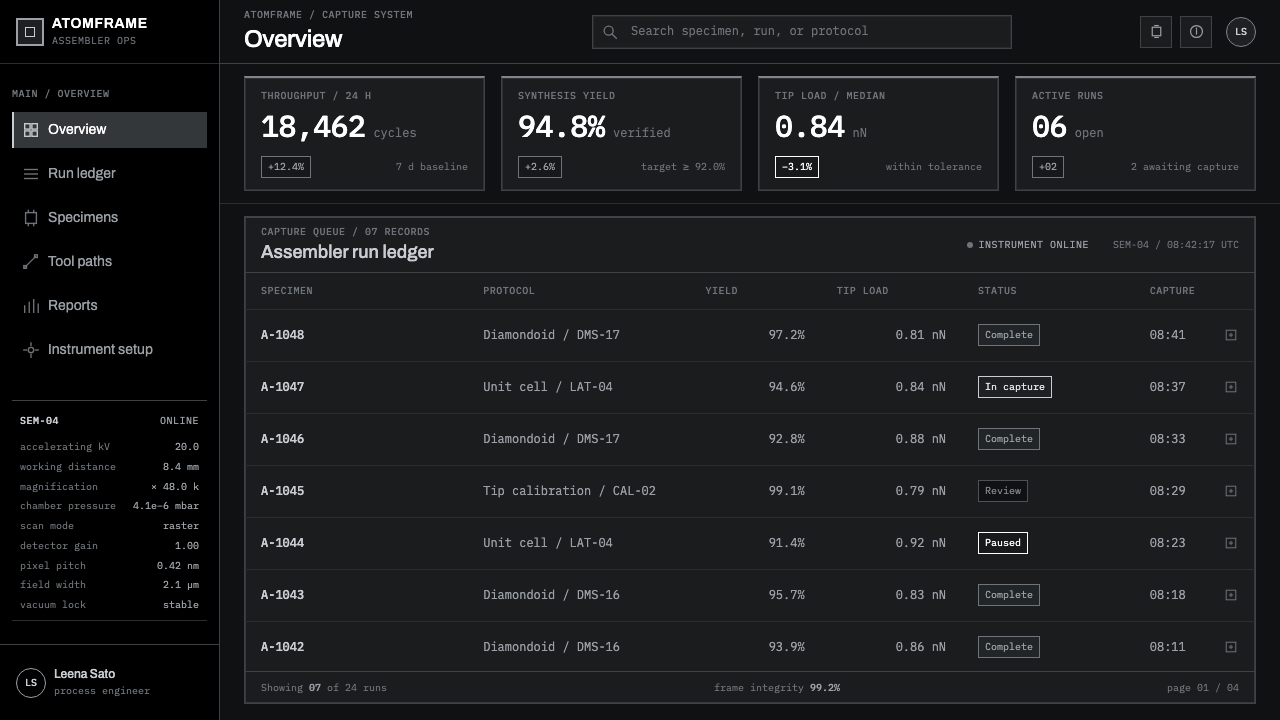Open the circular info icon button in the header
The width and height of the screenshot is (1280, 720).
point(1196,32)
